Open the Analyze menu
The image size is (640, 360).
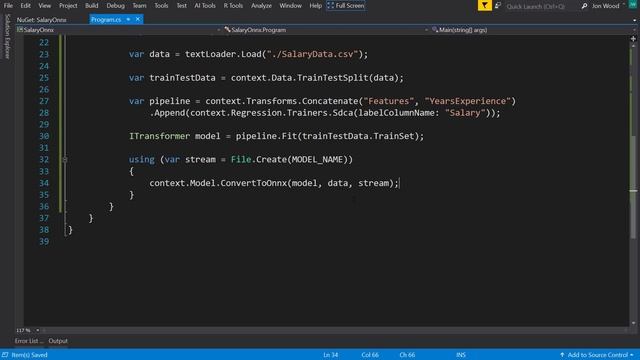click(261, 6)
